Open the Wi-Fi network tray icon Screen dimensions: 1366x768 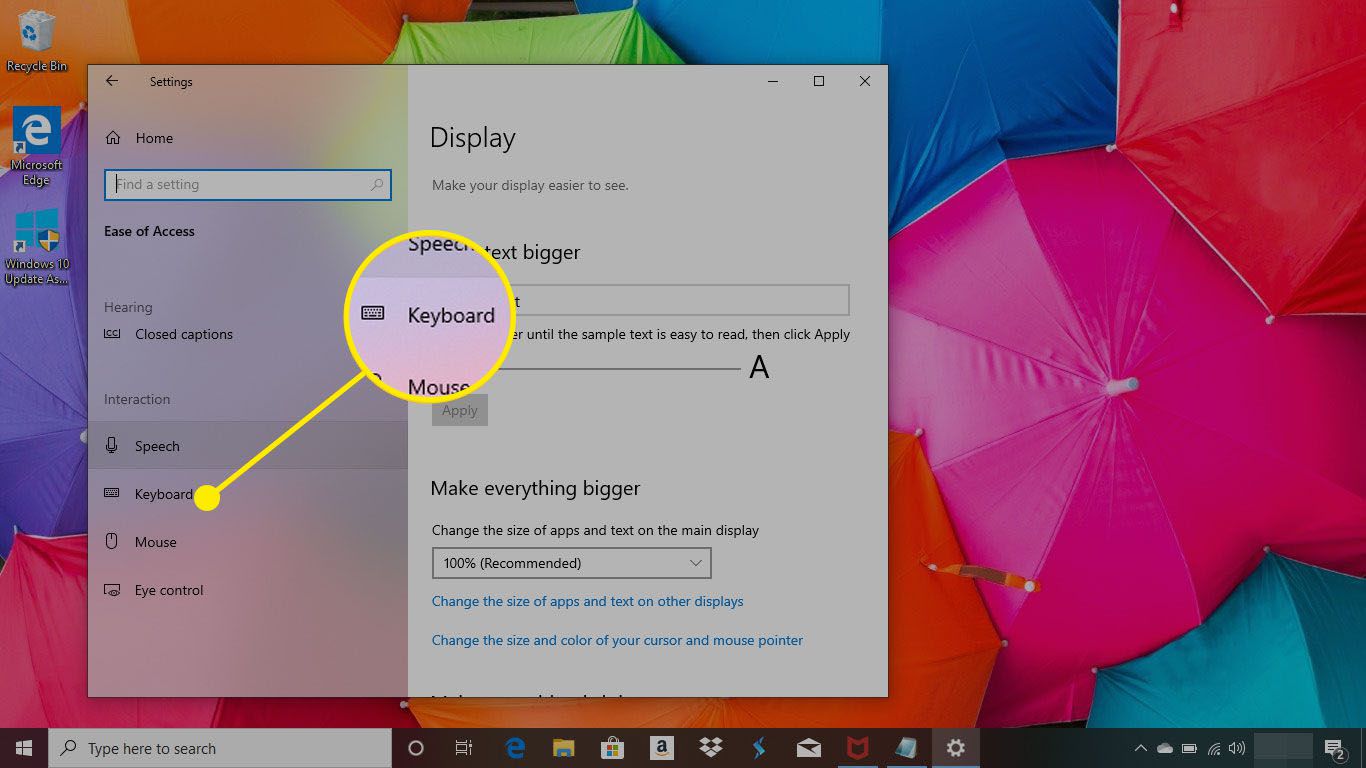coord(1214,748)
